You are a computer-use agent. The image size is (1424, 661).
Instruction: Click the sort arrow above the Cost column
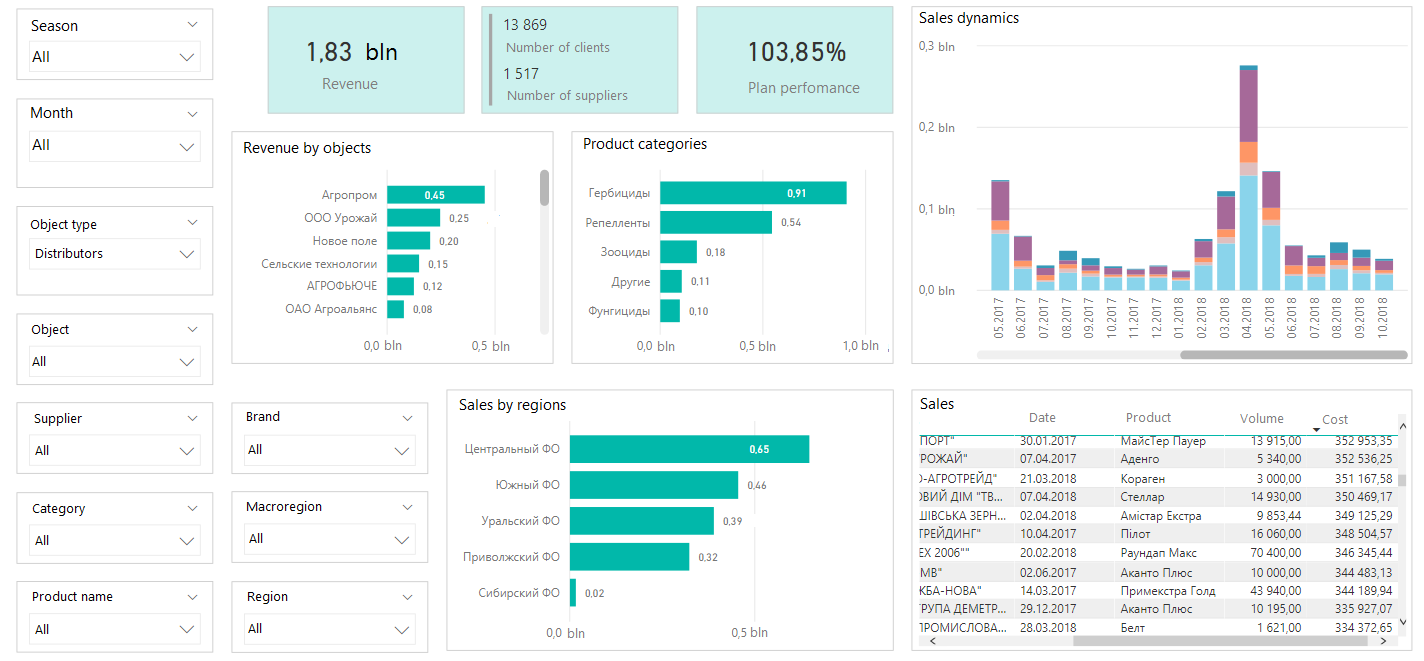pos(1316,429)
